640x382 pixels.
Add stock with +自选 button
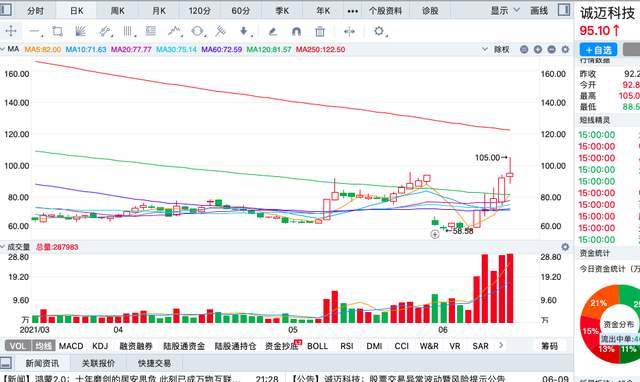point(598,50)
